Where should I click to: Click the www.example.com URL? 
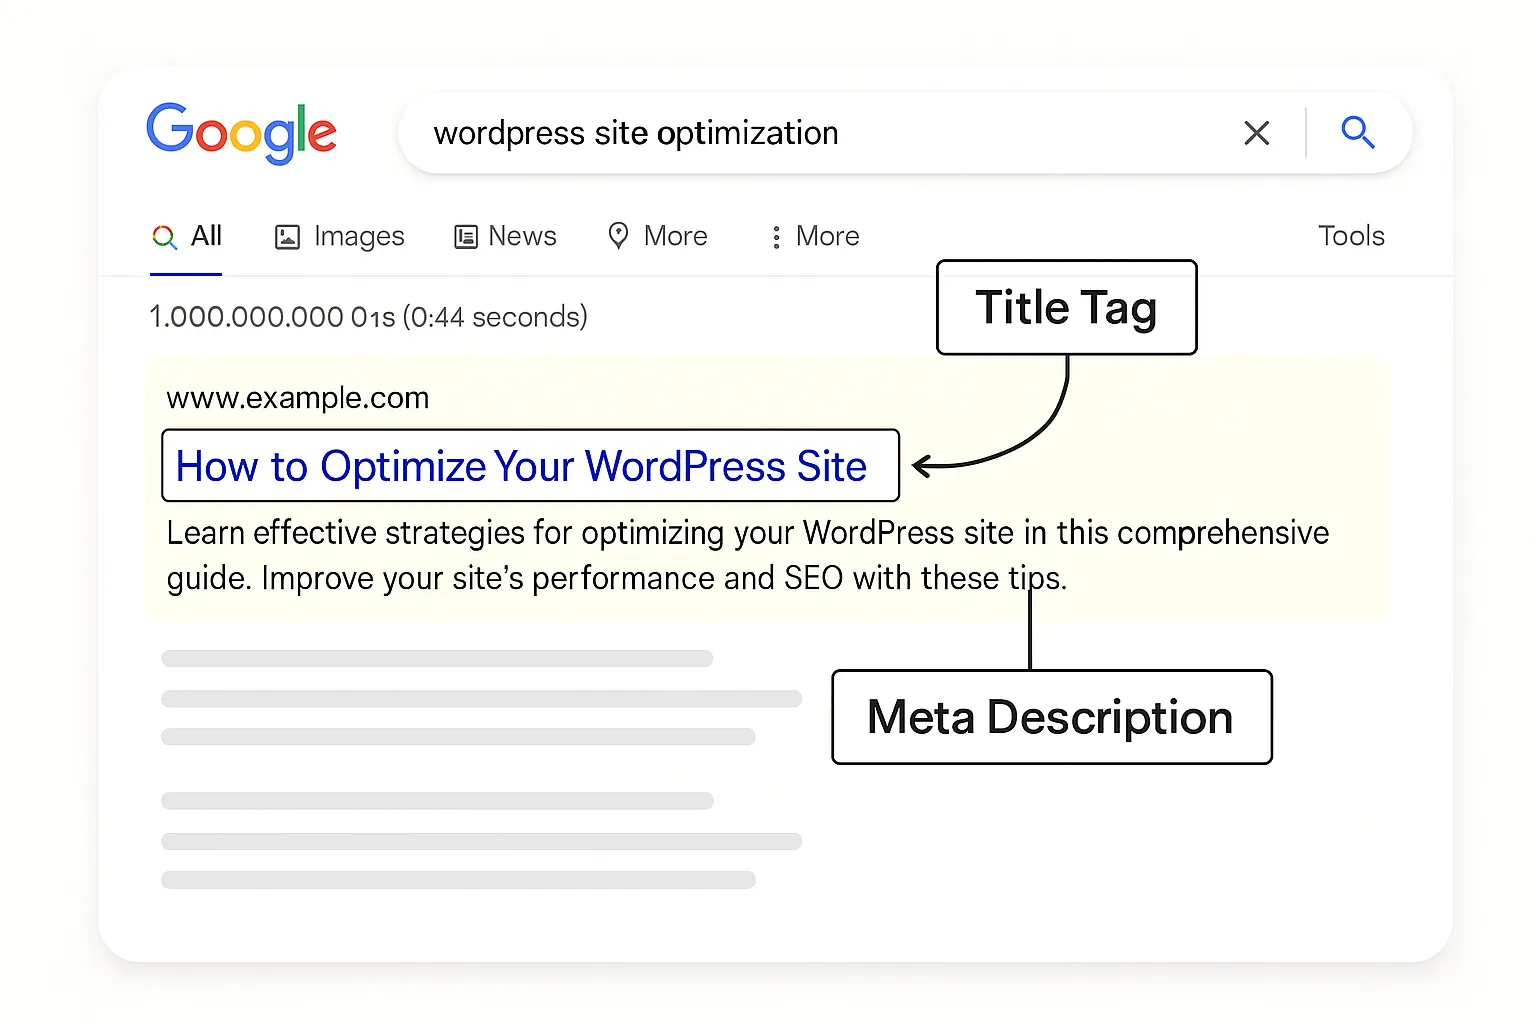298,398
